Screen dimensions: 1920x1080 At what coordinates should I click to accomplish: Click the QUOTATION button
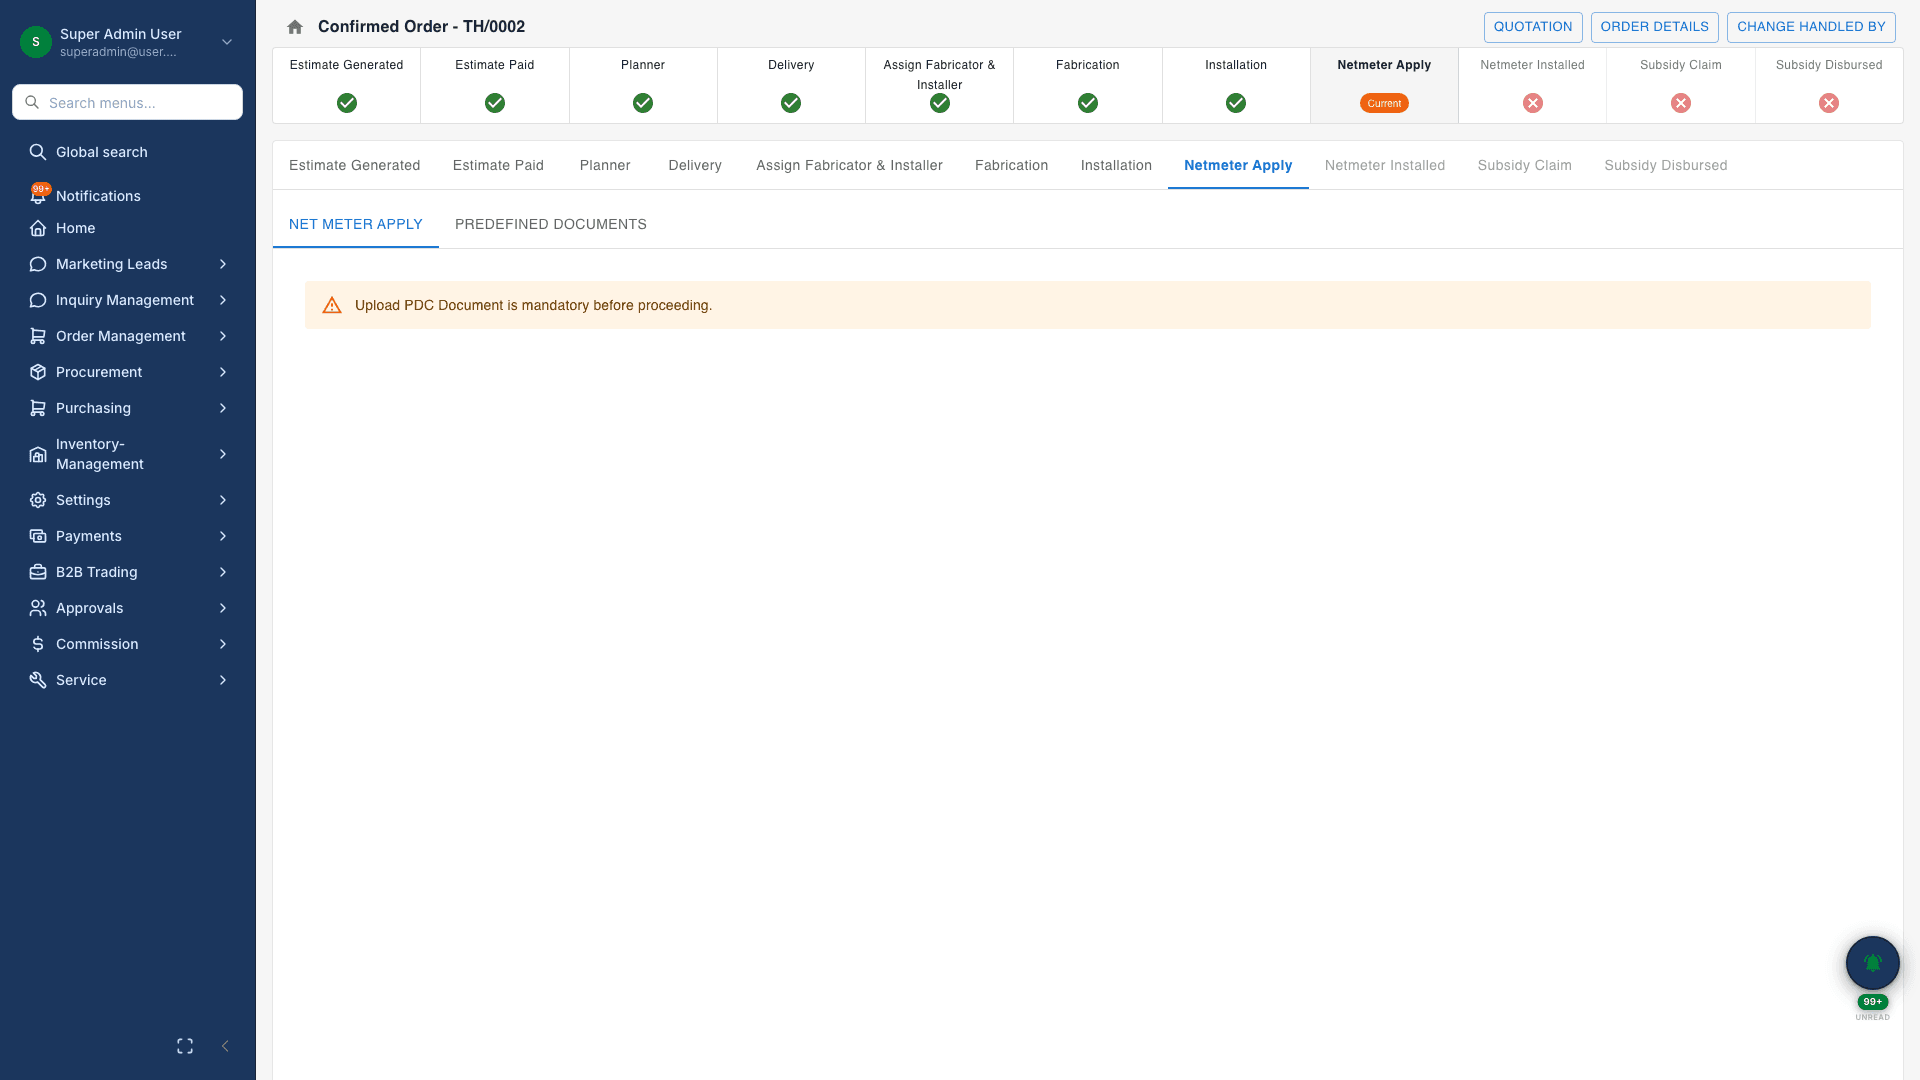point(1533,27)
